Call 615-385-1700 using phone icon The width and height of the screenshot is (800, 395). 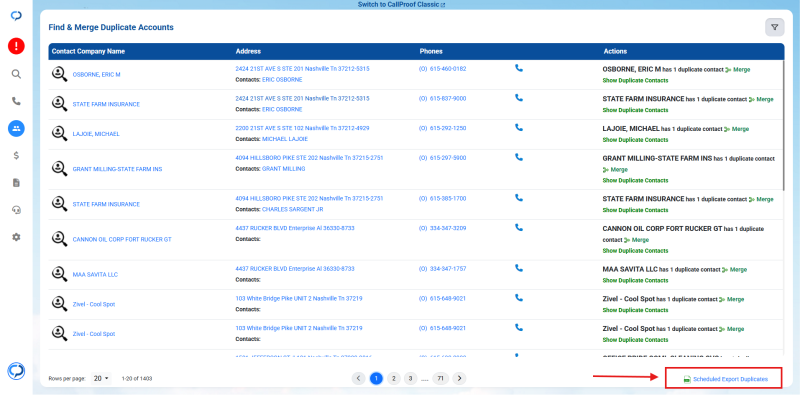click(x=519, y=198)
